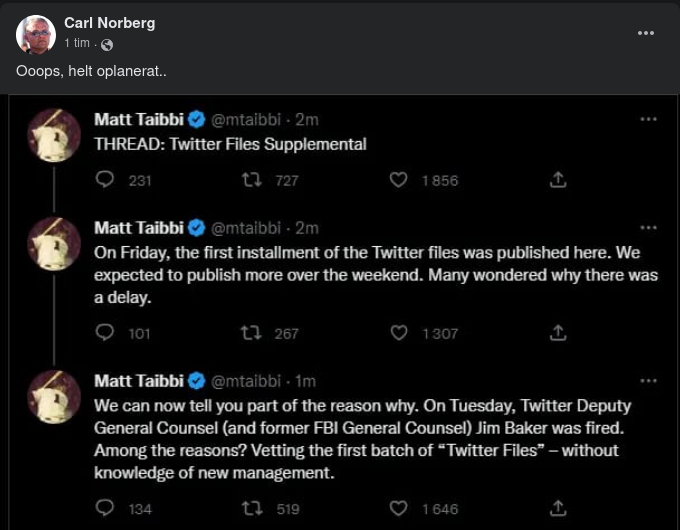Open Facebook post options three-dot menu
680x530 pixels.
click(646, 33)
